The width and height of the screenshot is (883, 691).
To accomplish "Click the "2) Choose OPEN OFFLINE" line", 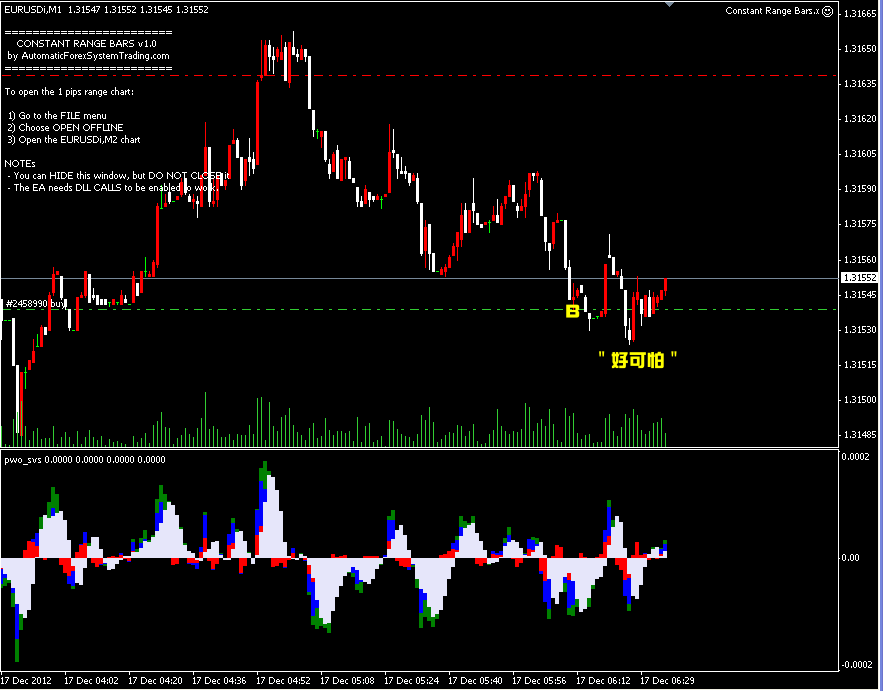I will [x=65, y=128].
